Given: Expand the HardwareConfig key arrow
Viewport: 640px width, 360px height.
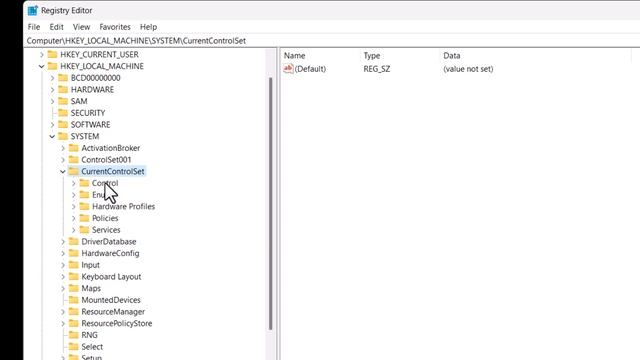Looking at the screenshot, I should 63,253.
